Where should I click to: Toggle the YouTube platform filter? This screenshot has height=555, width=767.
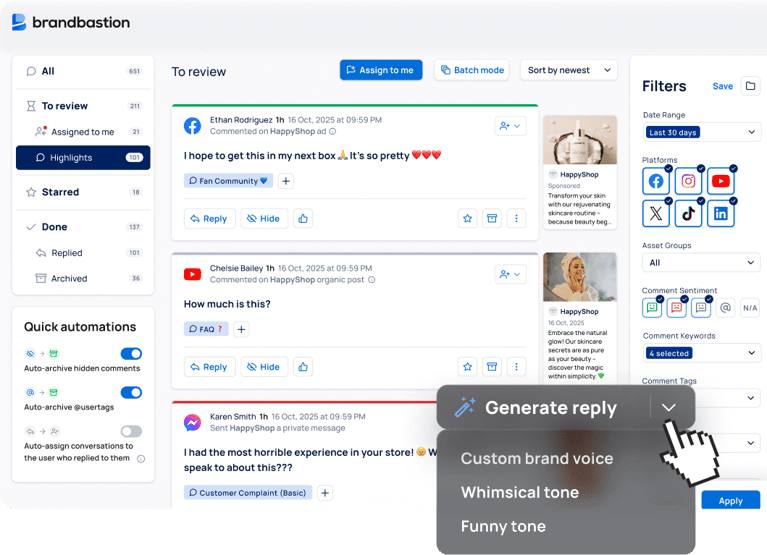[721, 181]
